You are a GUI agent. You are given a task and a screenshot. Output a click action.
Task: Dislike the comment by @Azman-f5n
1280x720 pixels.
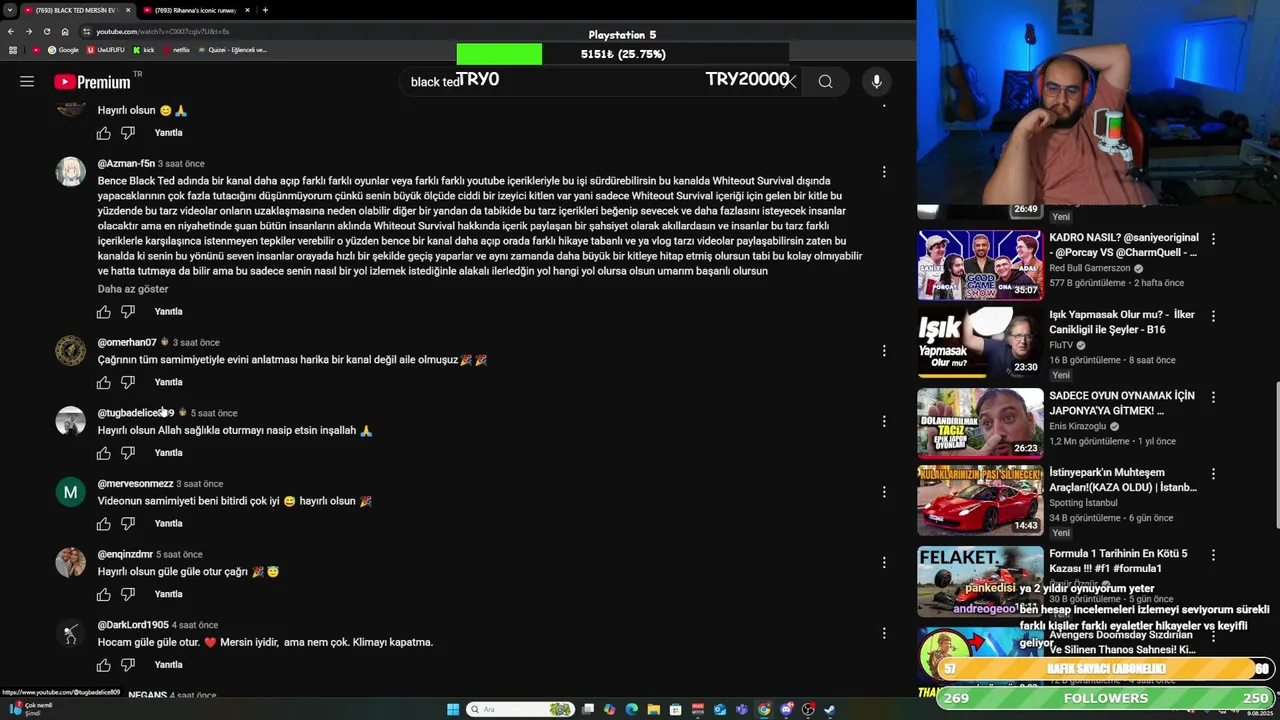coord(128,312)
